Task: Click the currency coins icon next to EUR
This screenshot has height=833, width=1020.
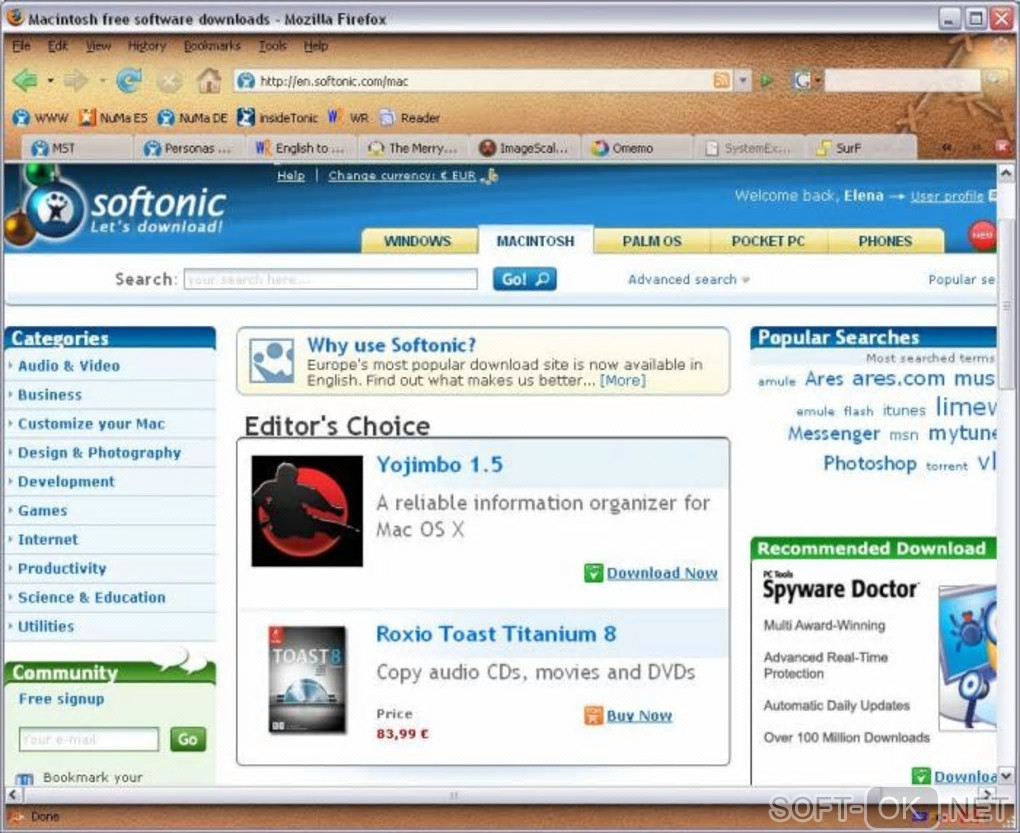Action: point(490,176)
